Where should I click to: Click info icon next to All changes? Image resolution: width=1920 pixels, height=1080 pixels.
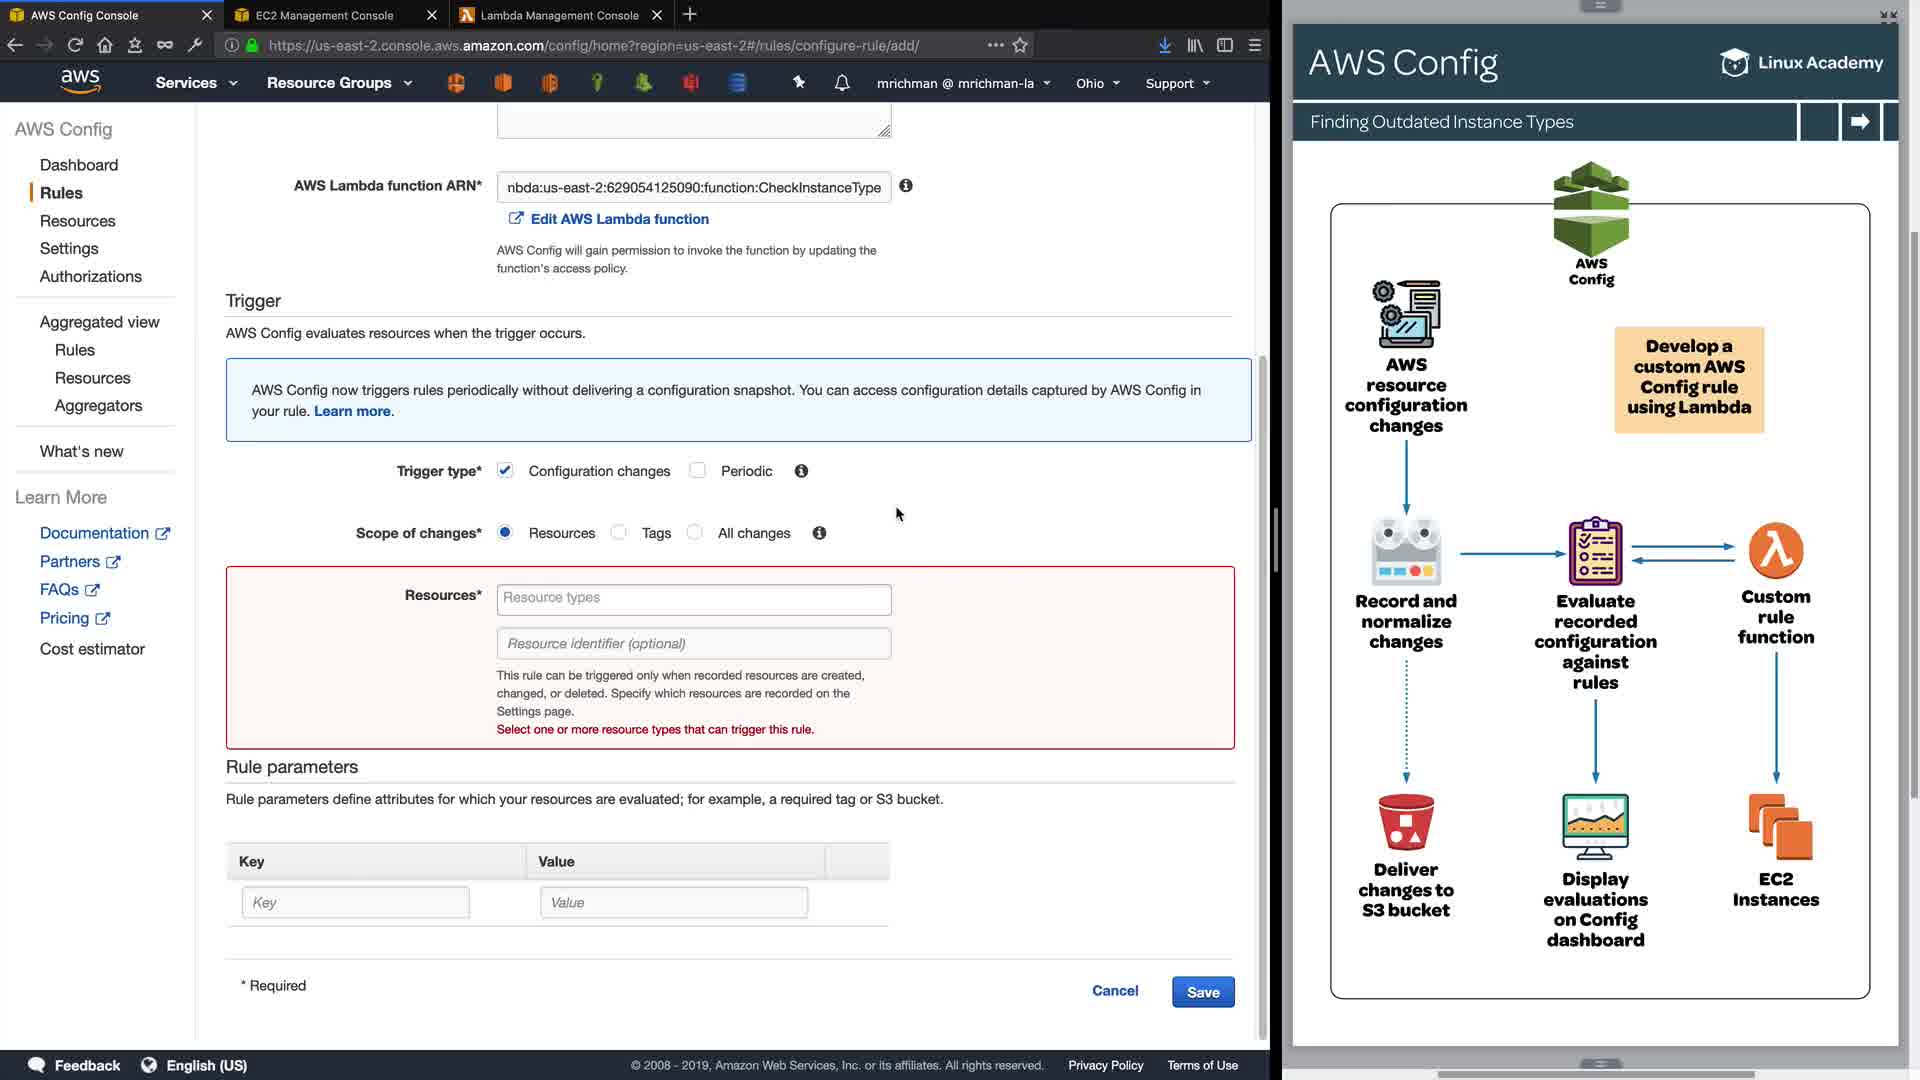click(819, 533)
